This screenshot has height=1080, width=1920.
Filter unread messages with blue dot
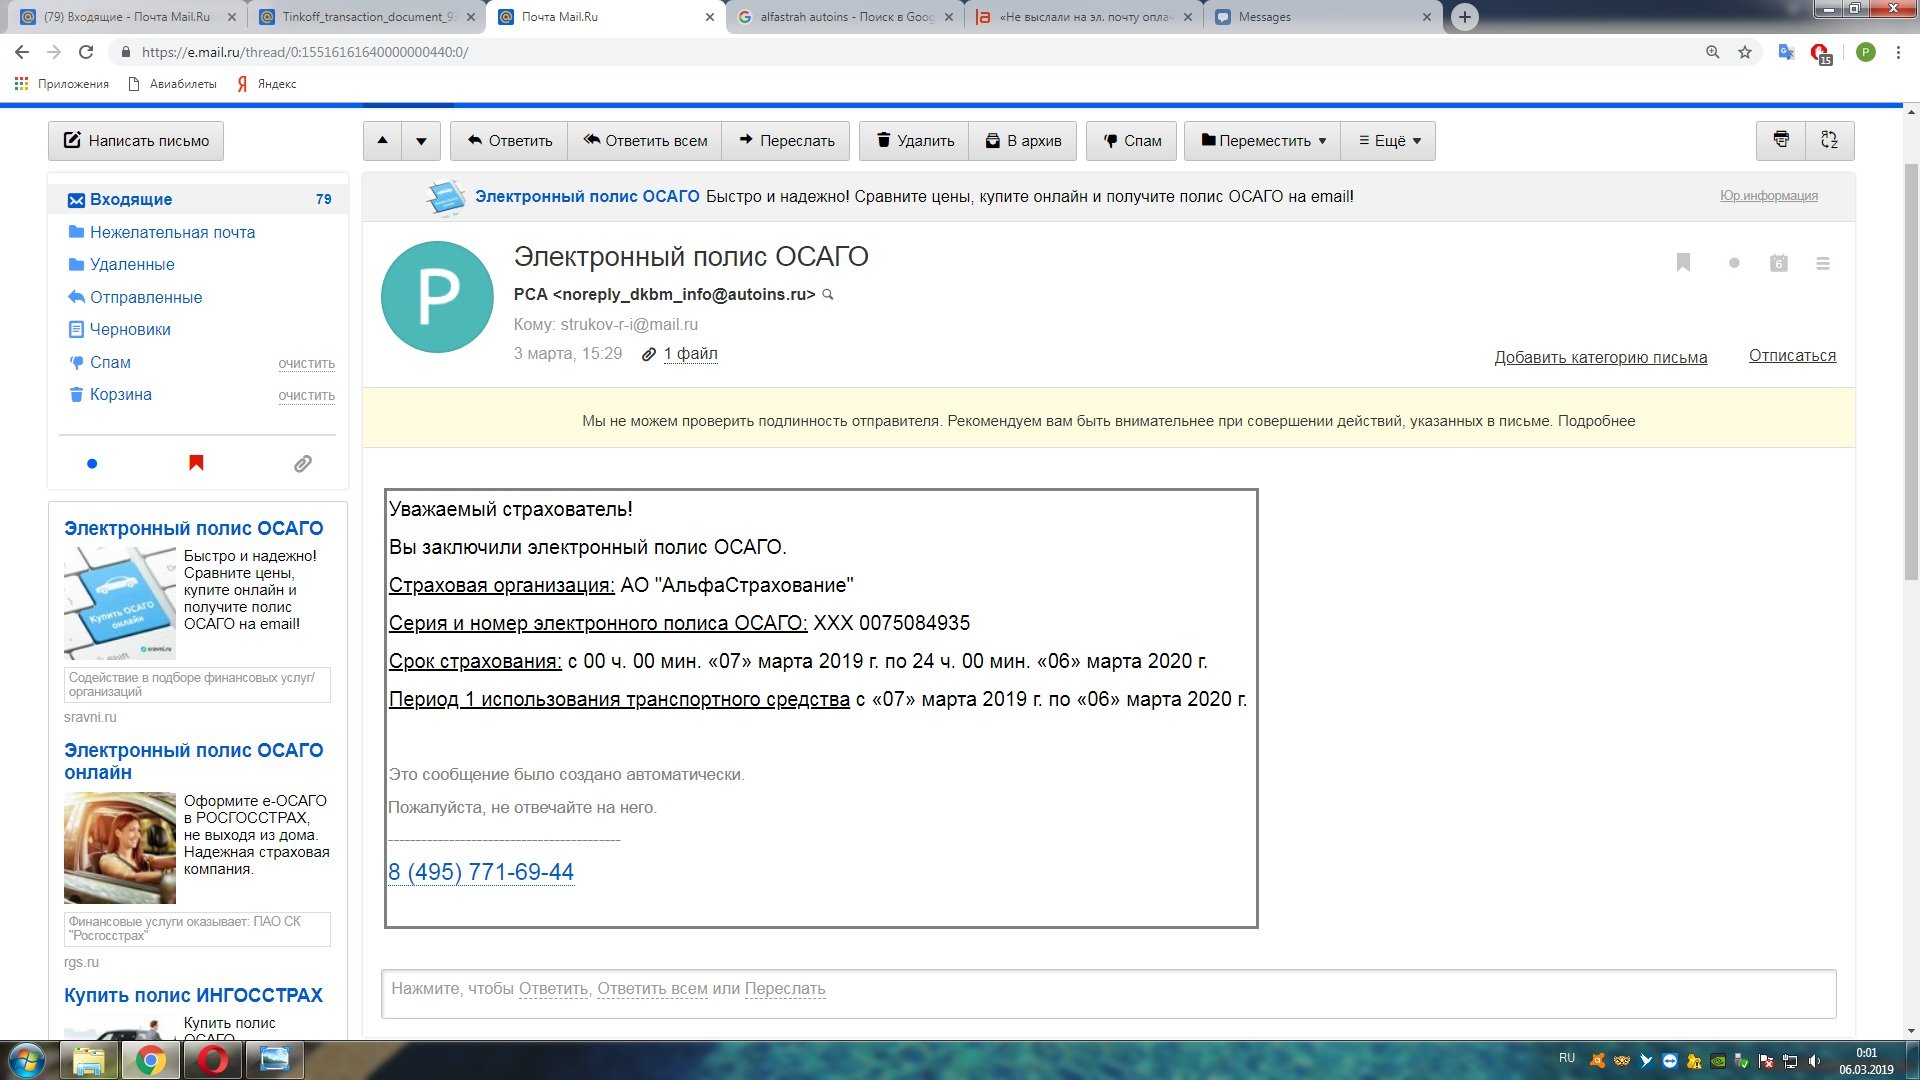[x=92, y=463]
